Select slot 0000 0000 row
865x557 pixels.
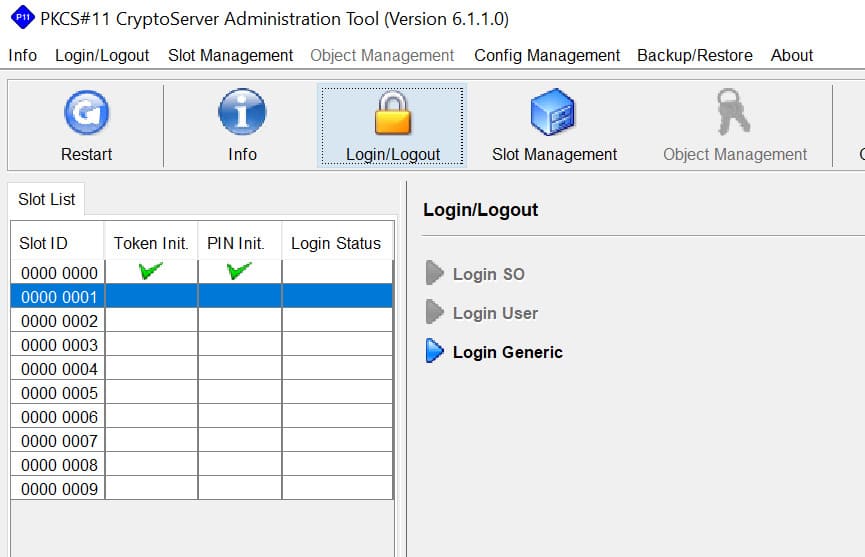[202, 272]
